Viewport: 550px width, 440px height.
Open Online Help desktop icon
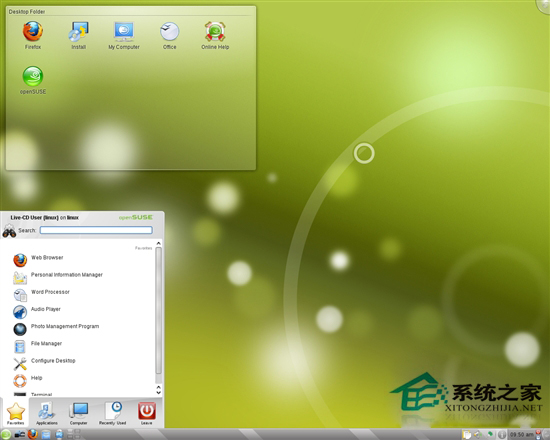pos(215,35)
